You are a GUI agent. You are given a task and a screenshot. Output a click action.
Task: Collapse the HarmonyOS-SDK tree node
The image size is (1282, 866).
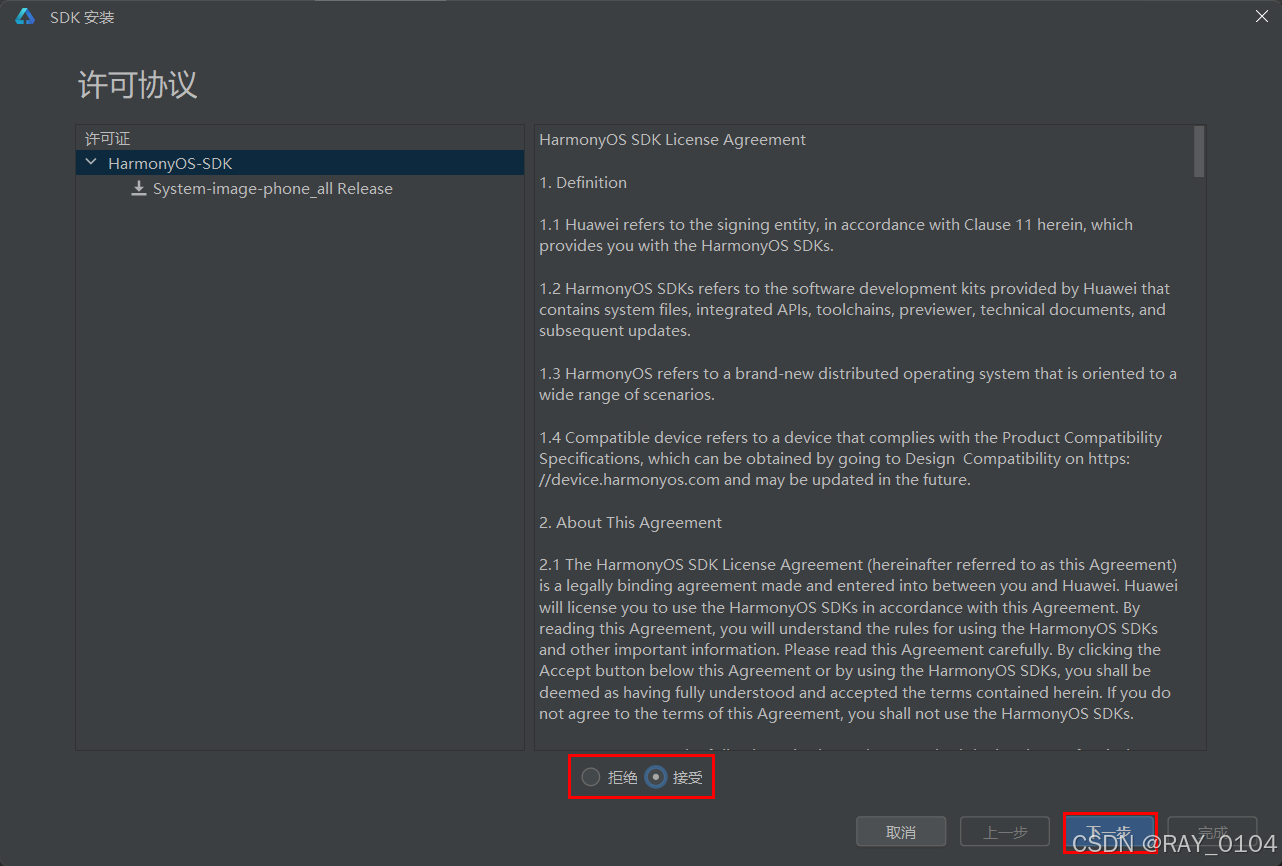(92, 162)
